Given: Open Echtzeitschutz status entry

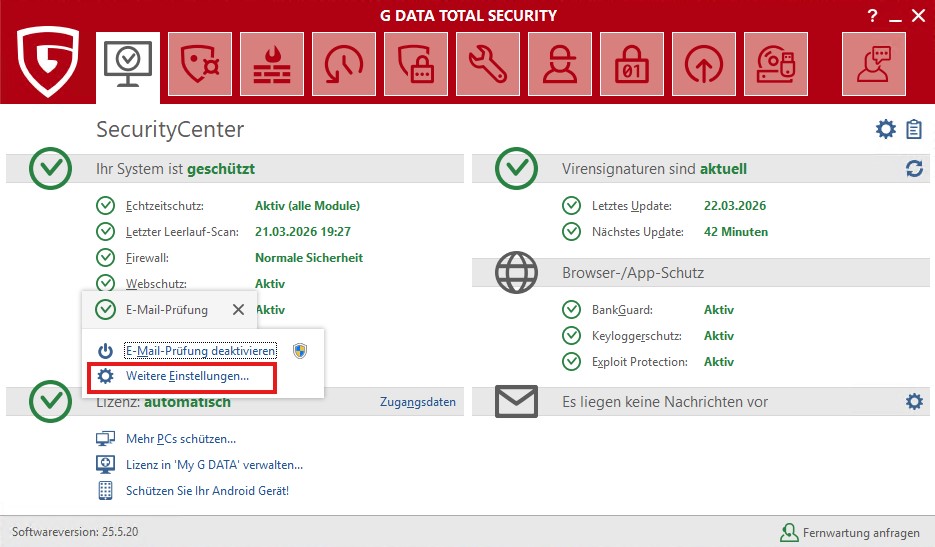Looking at the screenshot, I should [x=165, y=206].
